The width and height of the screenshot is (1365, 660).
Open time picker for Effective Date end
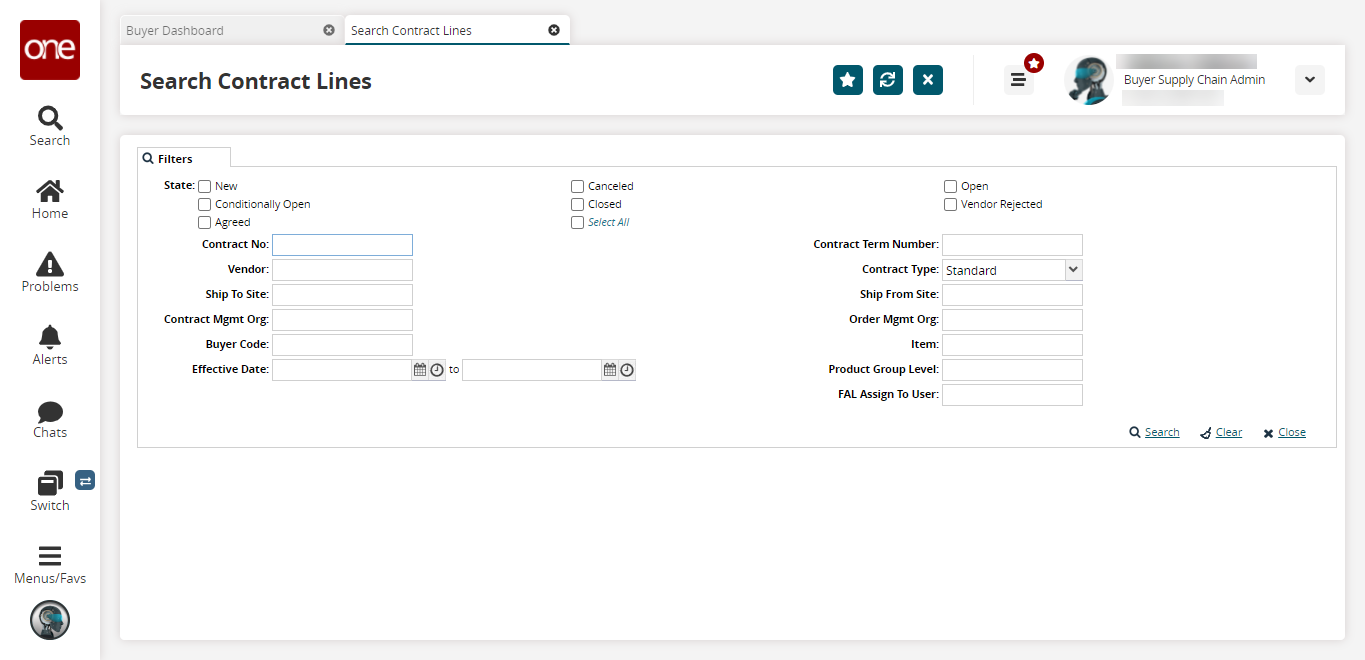[627, 370]
